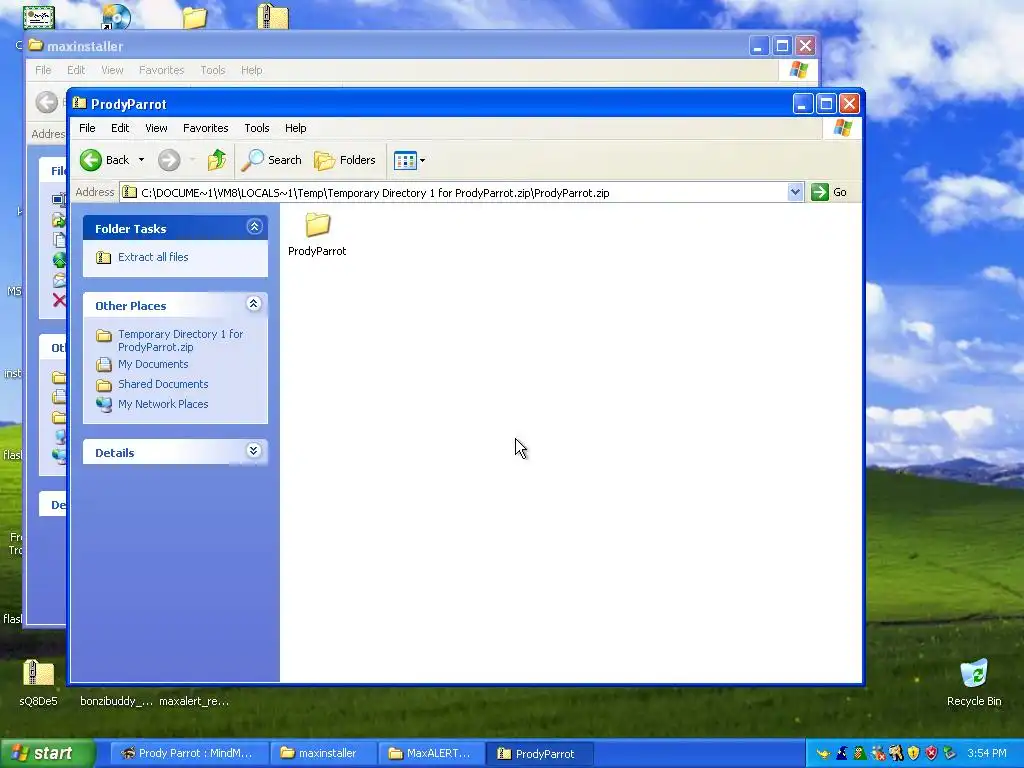Click the Temporary Directory folder icon
This screenshot has width=1024, height=768.
[104, 335]
